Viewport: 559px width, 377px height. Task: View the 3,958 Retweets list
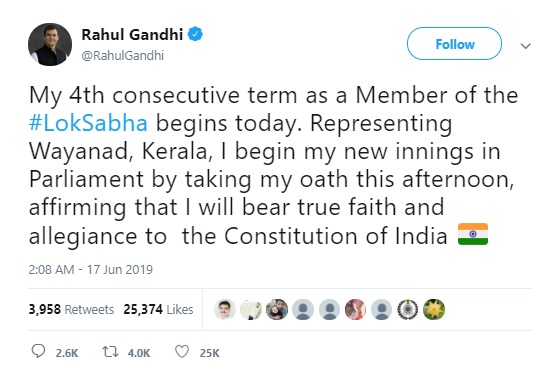point(71,309)
